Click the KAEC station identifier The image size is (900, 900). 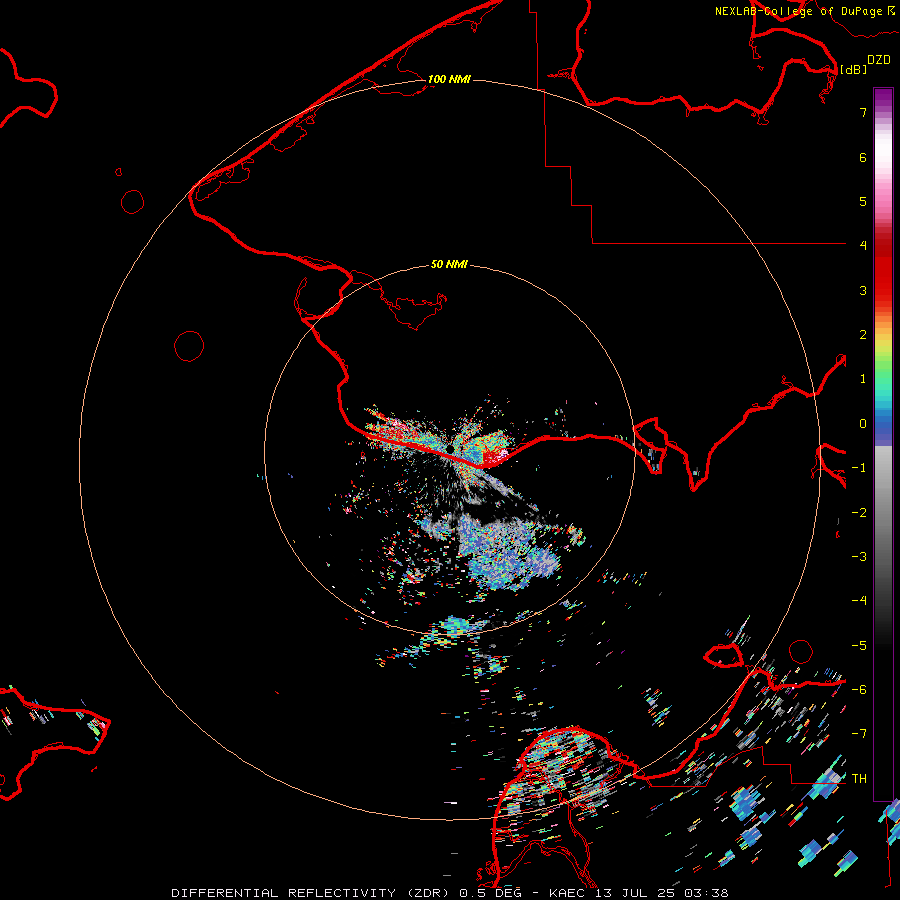click(x=570, y=893)
